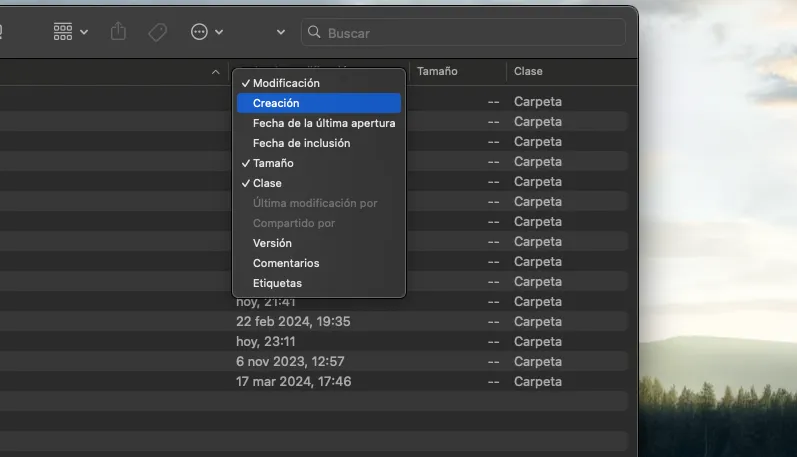The image size is (797, 457).
Task: Click into the Buscar search field
Action: click(x=470, y=33)
